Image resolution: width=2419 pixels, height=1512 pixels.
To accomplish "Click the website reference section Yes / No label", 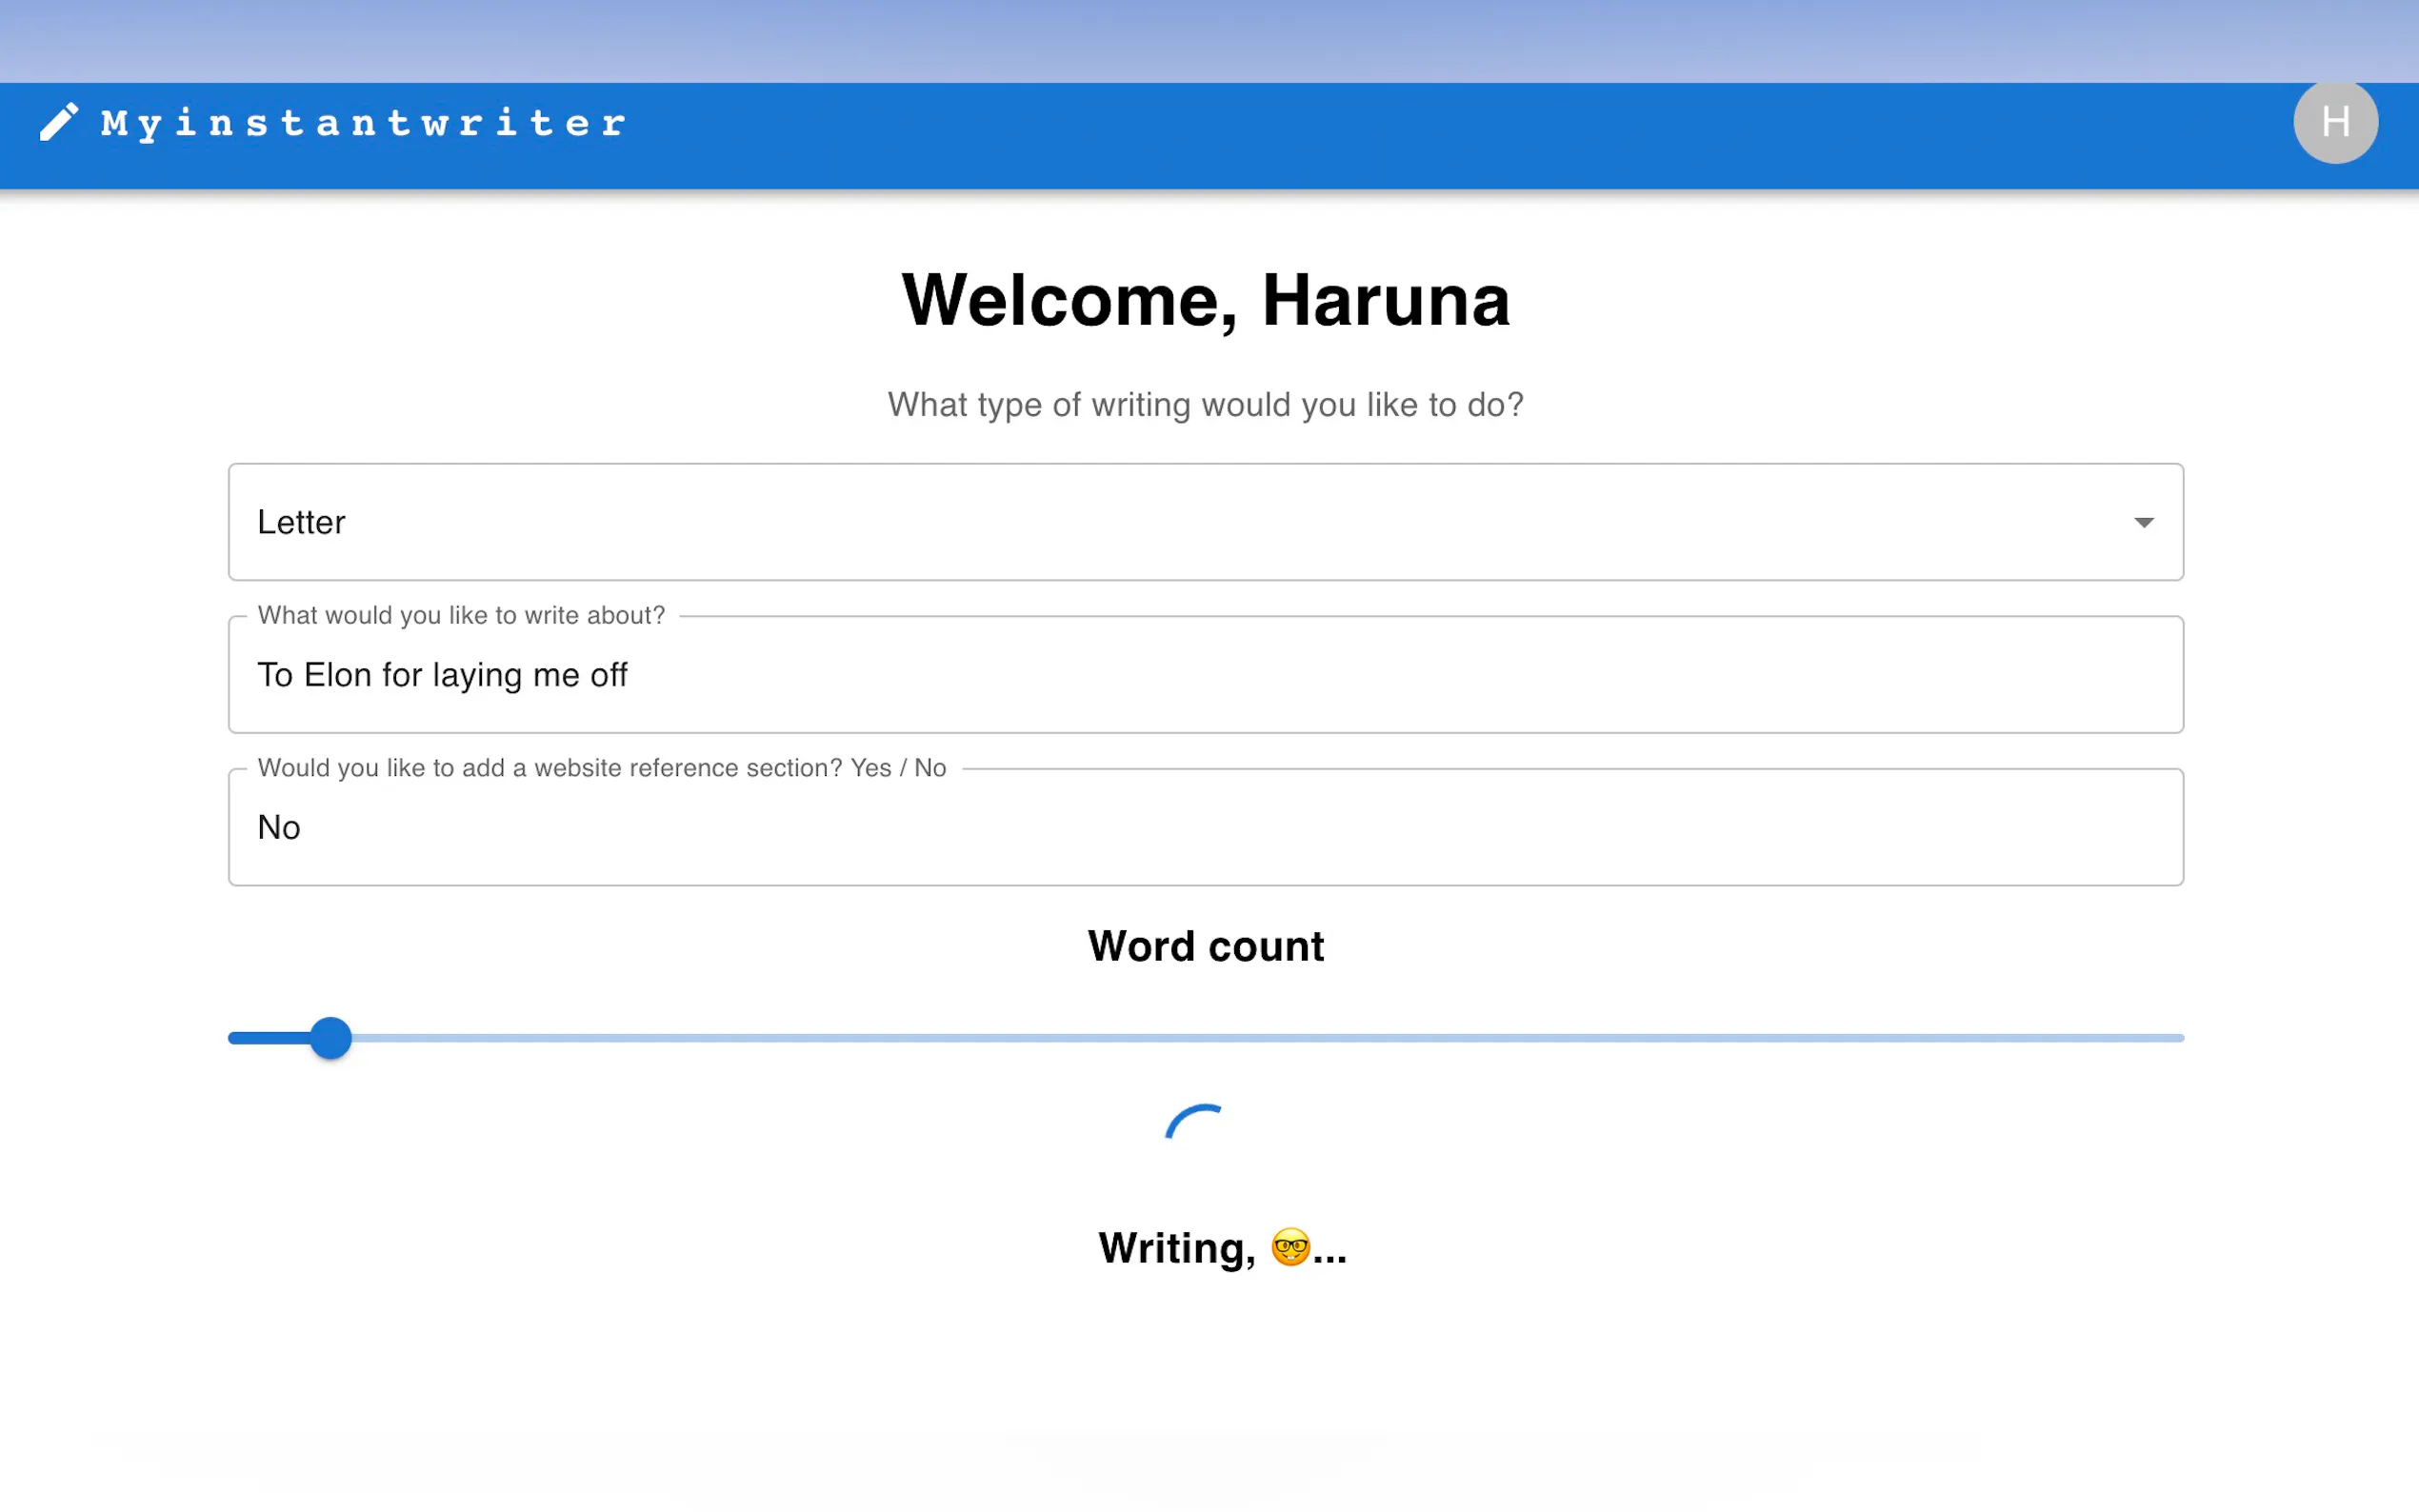I will coord(601,768).
